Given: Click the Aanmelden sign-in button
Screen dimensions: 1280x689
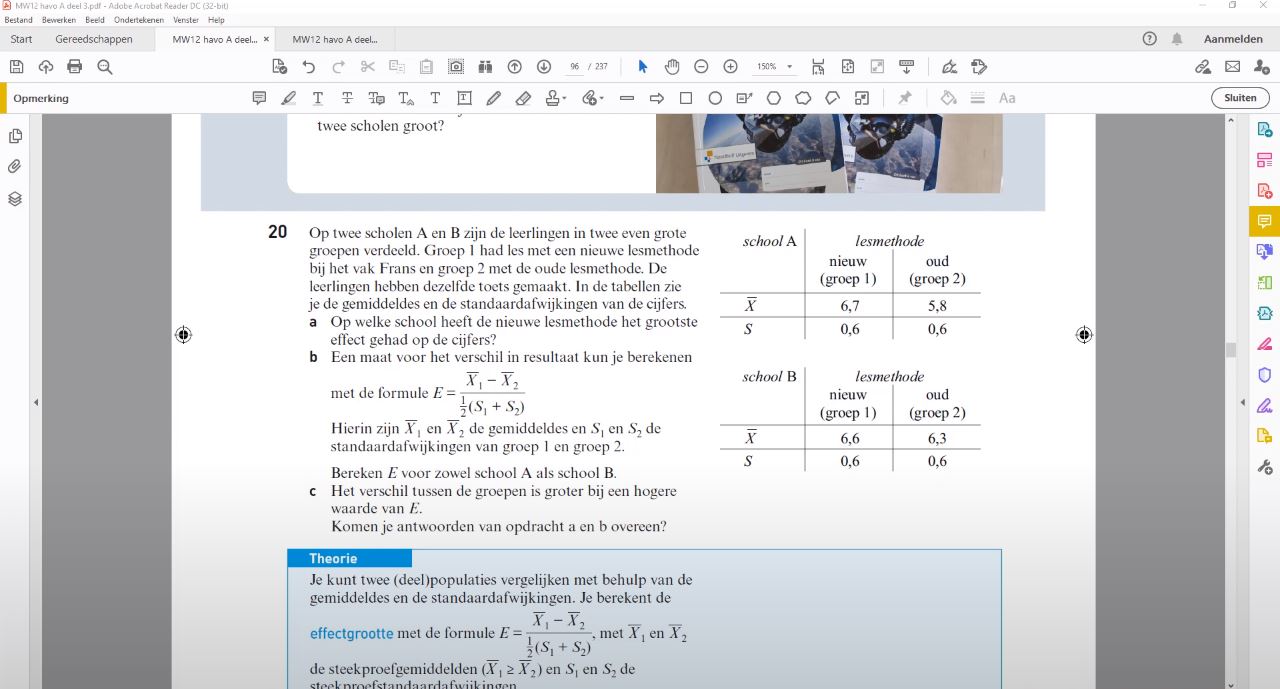Looking at the screenshot, I should [x=1233, y=39].
